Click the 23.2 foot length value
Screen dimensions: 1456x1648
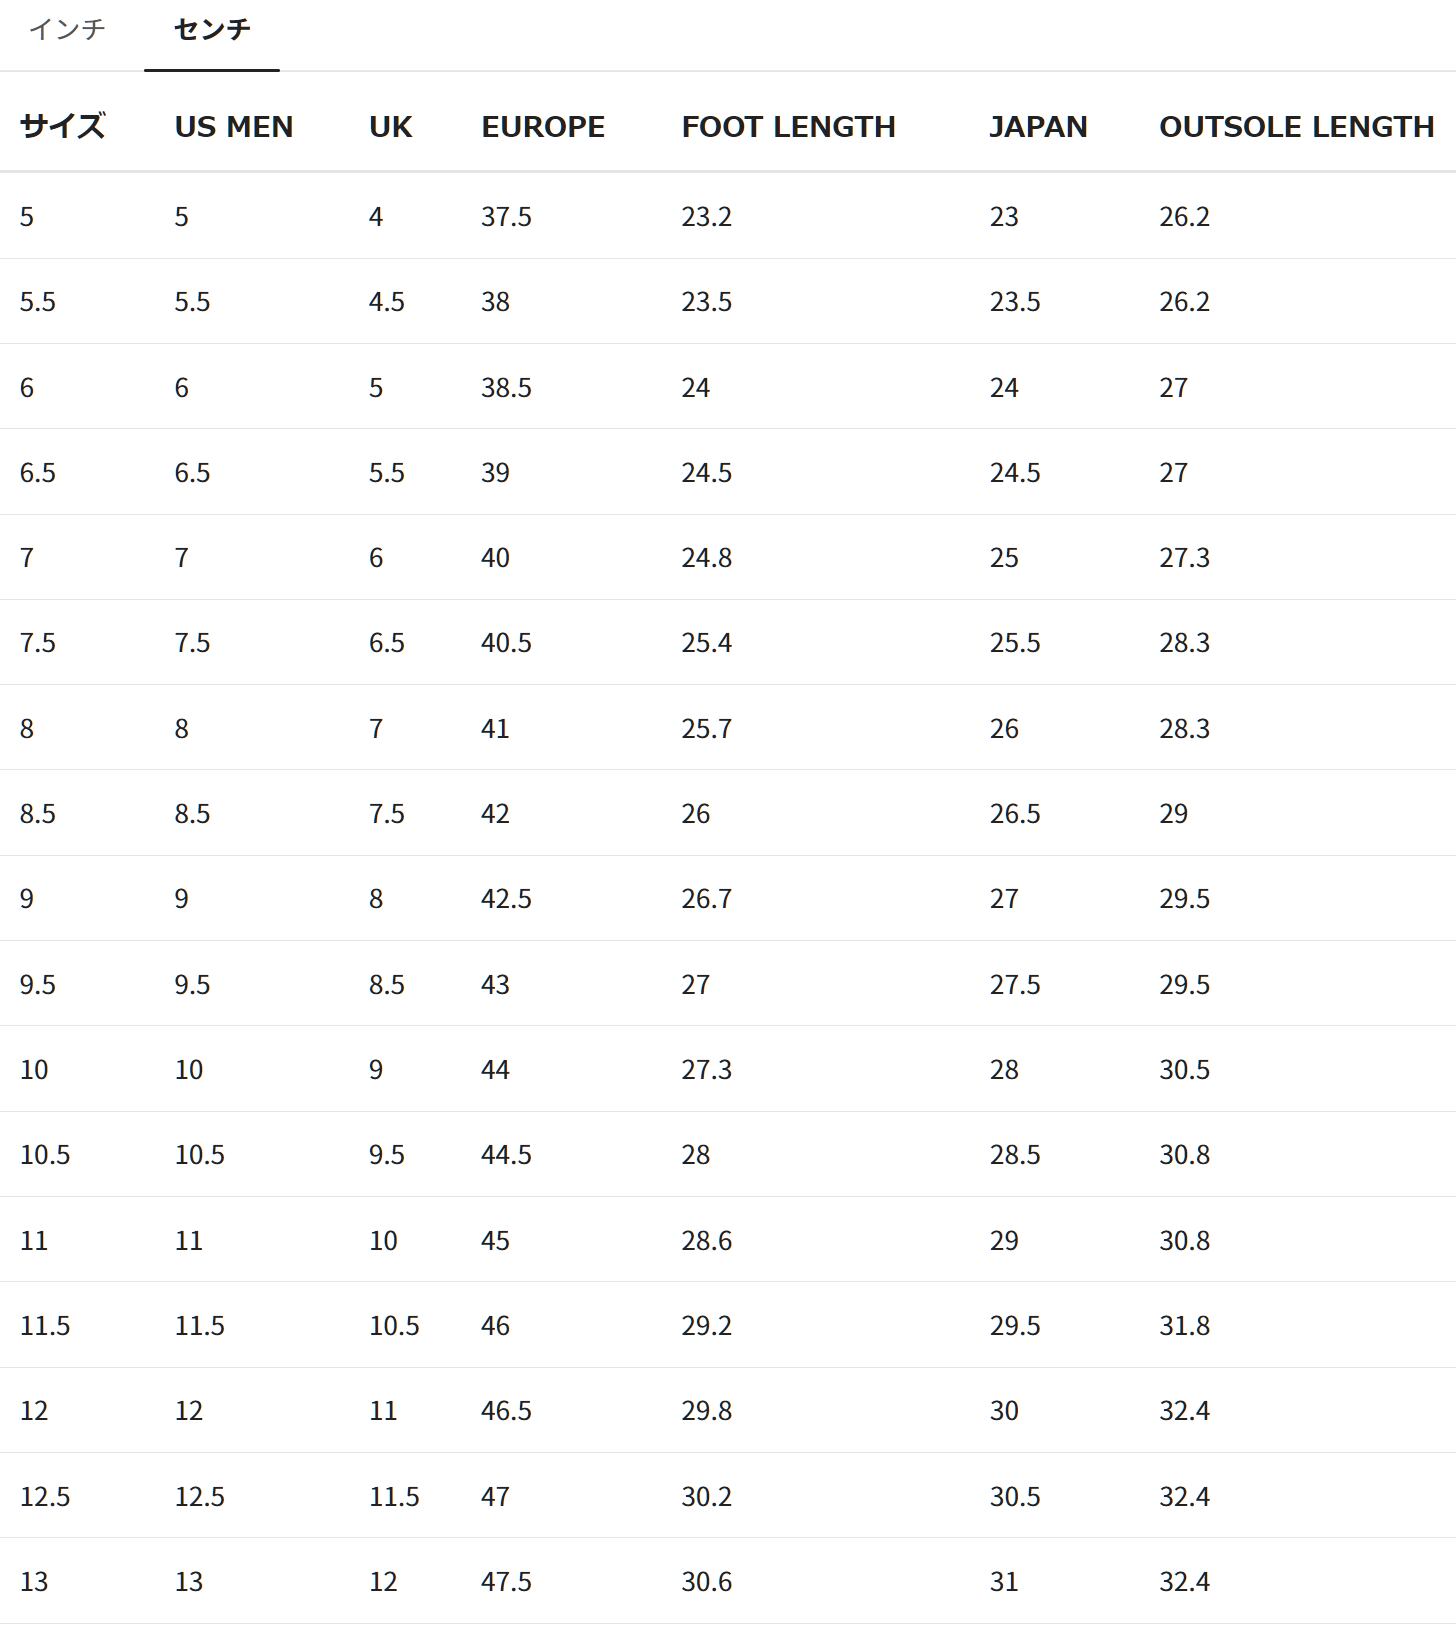[x=706, y=217]
